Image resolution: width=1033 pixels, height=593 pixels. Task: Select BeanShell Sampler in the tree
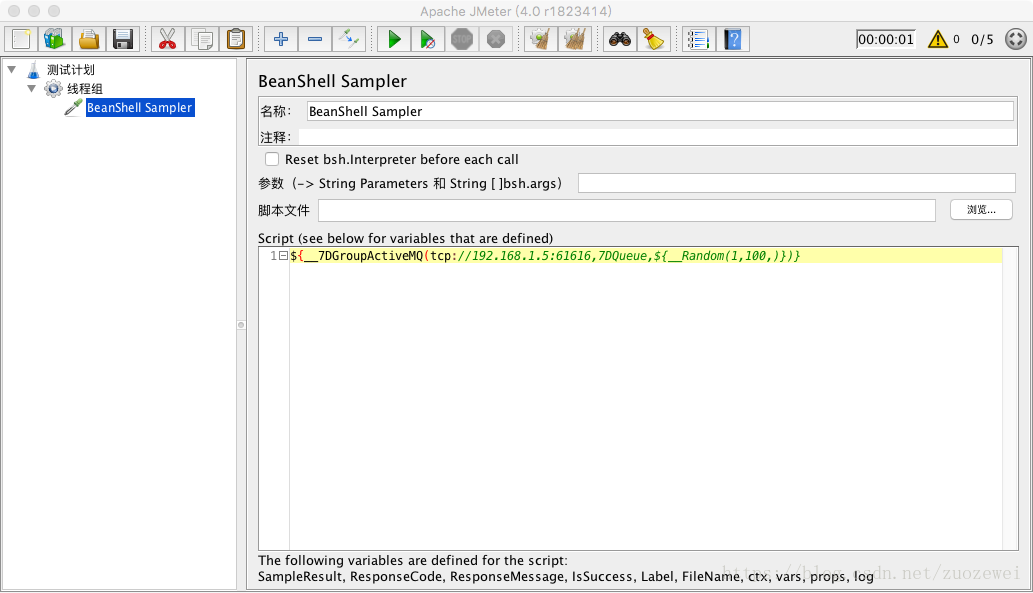pyautogui.click(x=140, y=107)
